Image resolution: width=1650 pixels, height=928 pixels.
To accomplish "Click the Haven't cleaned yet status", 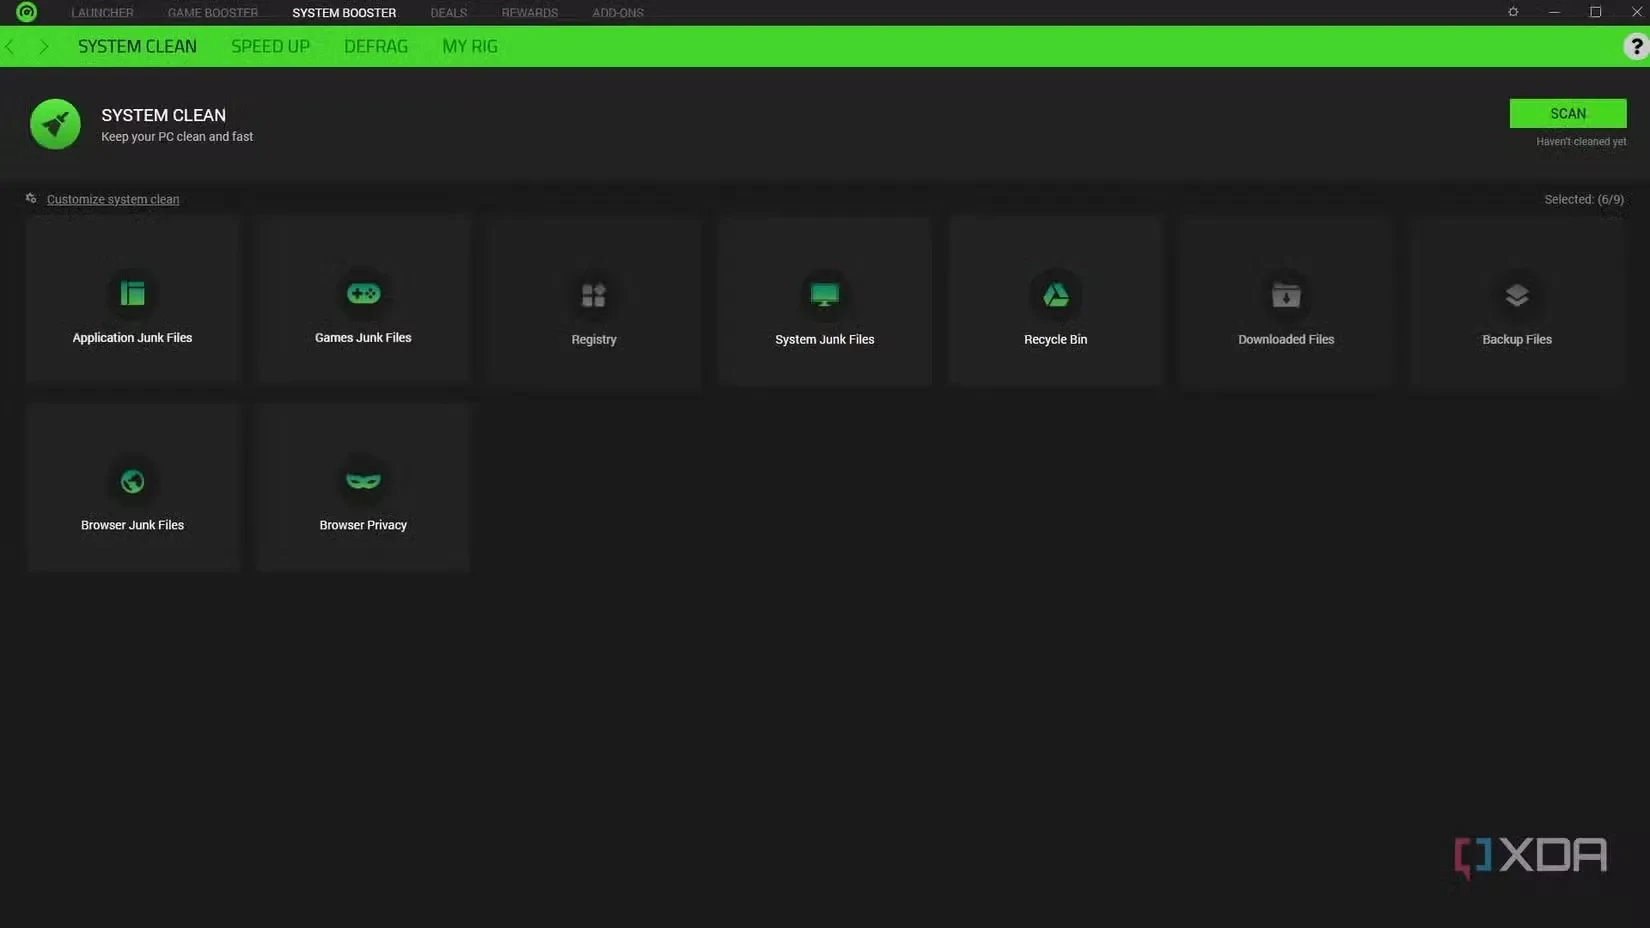I will coord(1581,142).
